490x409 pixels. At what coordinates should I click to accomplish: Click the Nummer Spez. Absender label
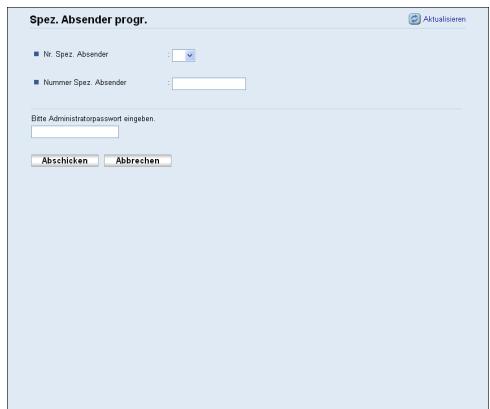tap(85, 82)
